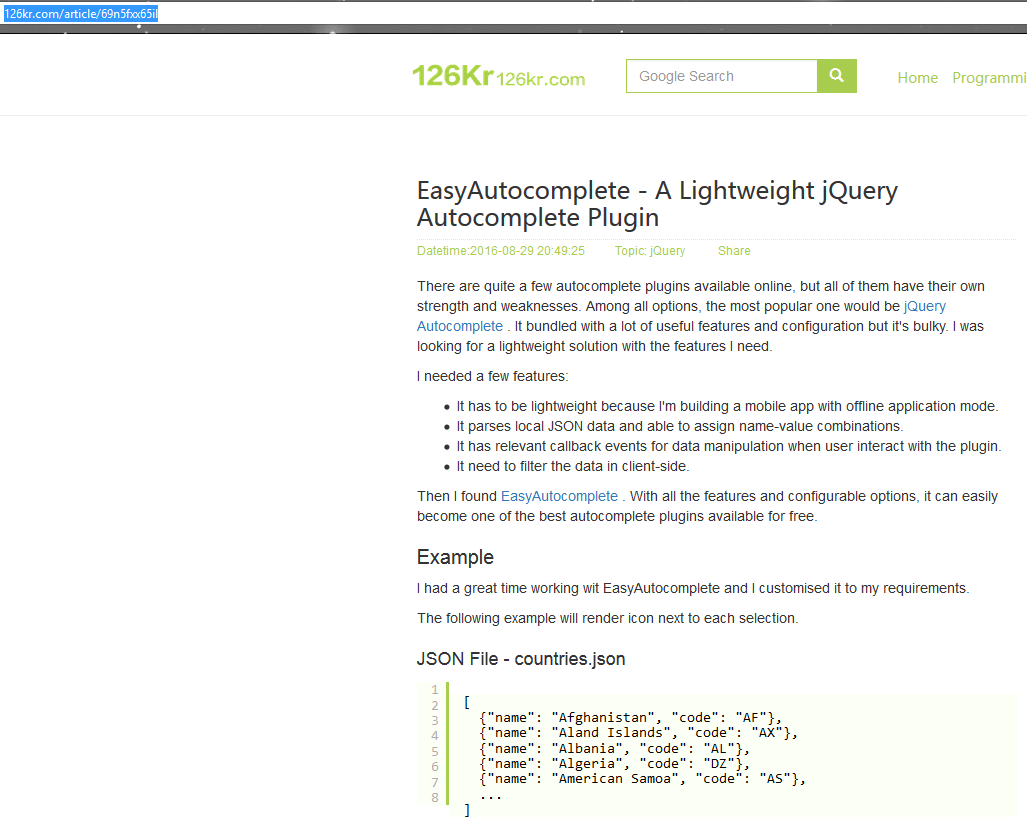Click the bullet list item about offline mode

727,406
